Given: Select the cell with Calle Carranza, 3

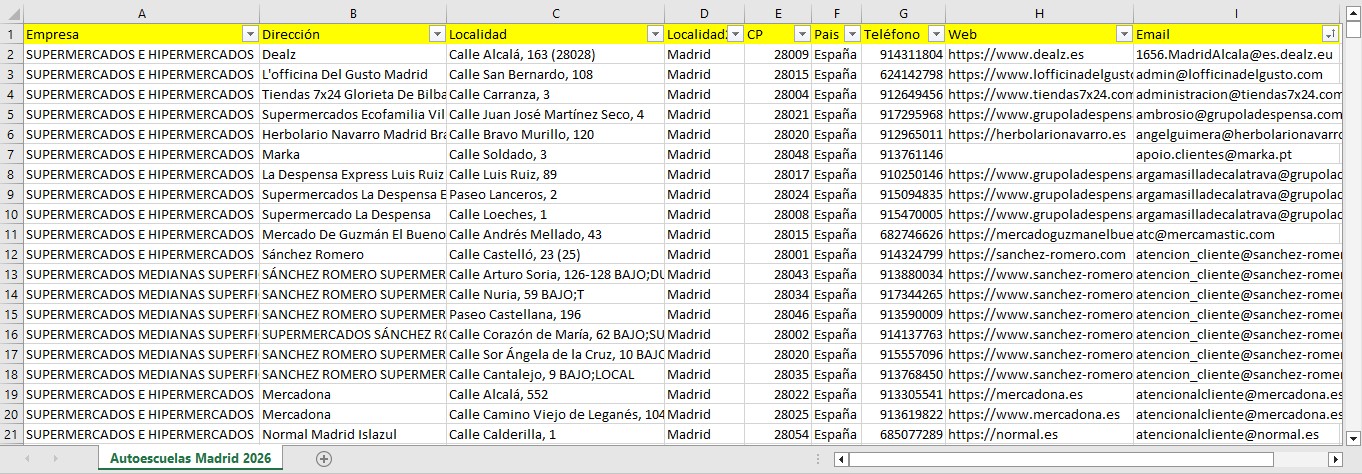Looking at the screenshot, I should pyautogui.click(x=555, y=94).
